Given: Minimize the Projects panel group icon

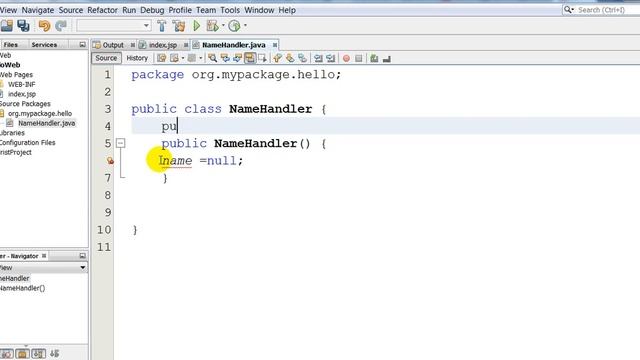Looking at the screenshot, I should coord(82,44).
